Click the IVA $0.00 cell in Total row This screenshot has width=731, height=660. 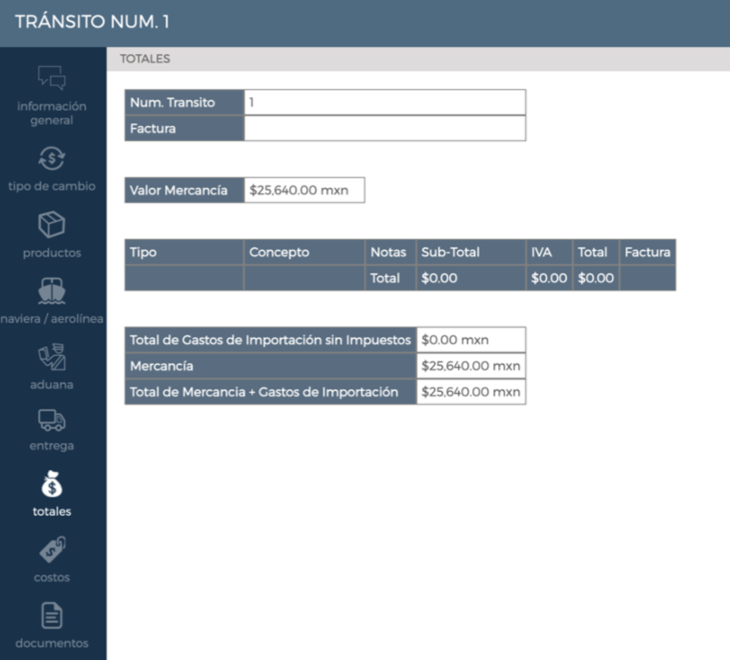click(x=549, y=278)
